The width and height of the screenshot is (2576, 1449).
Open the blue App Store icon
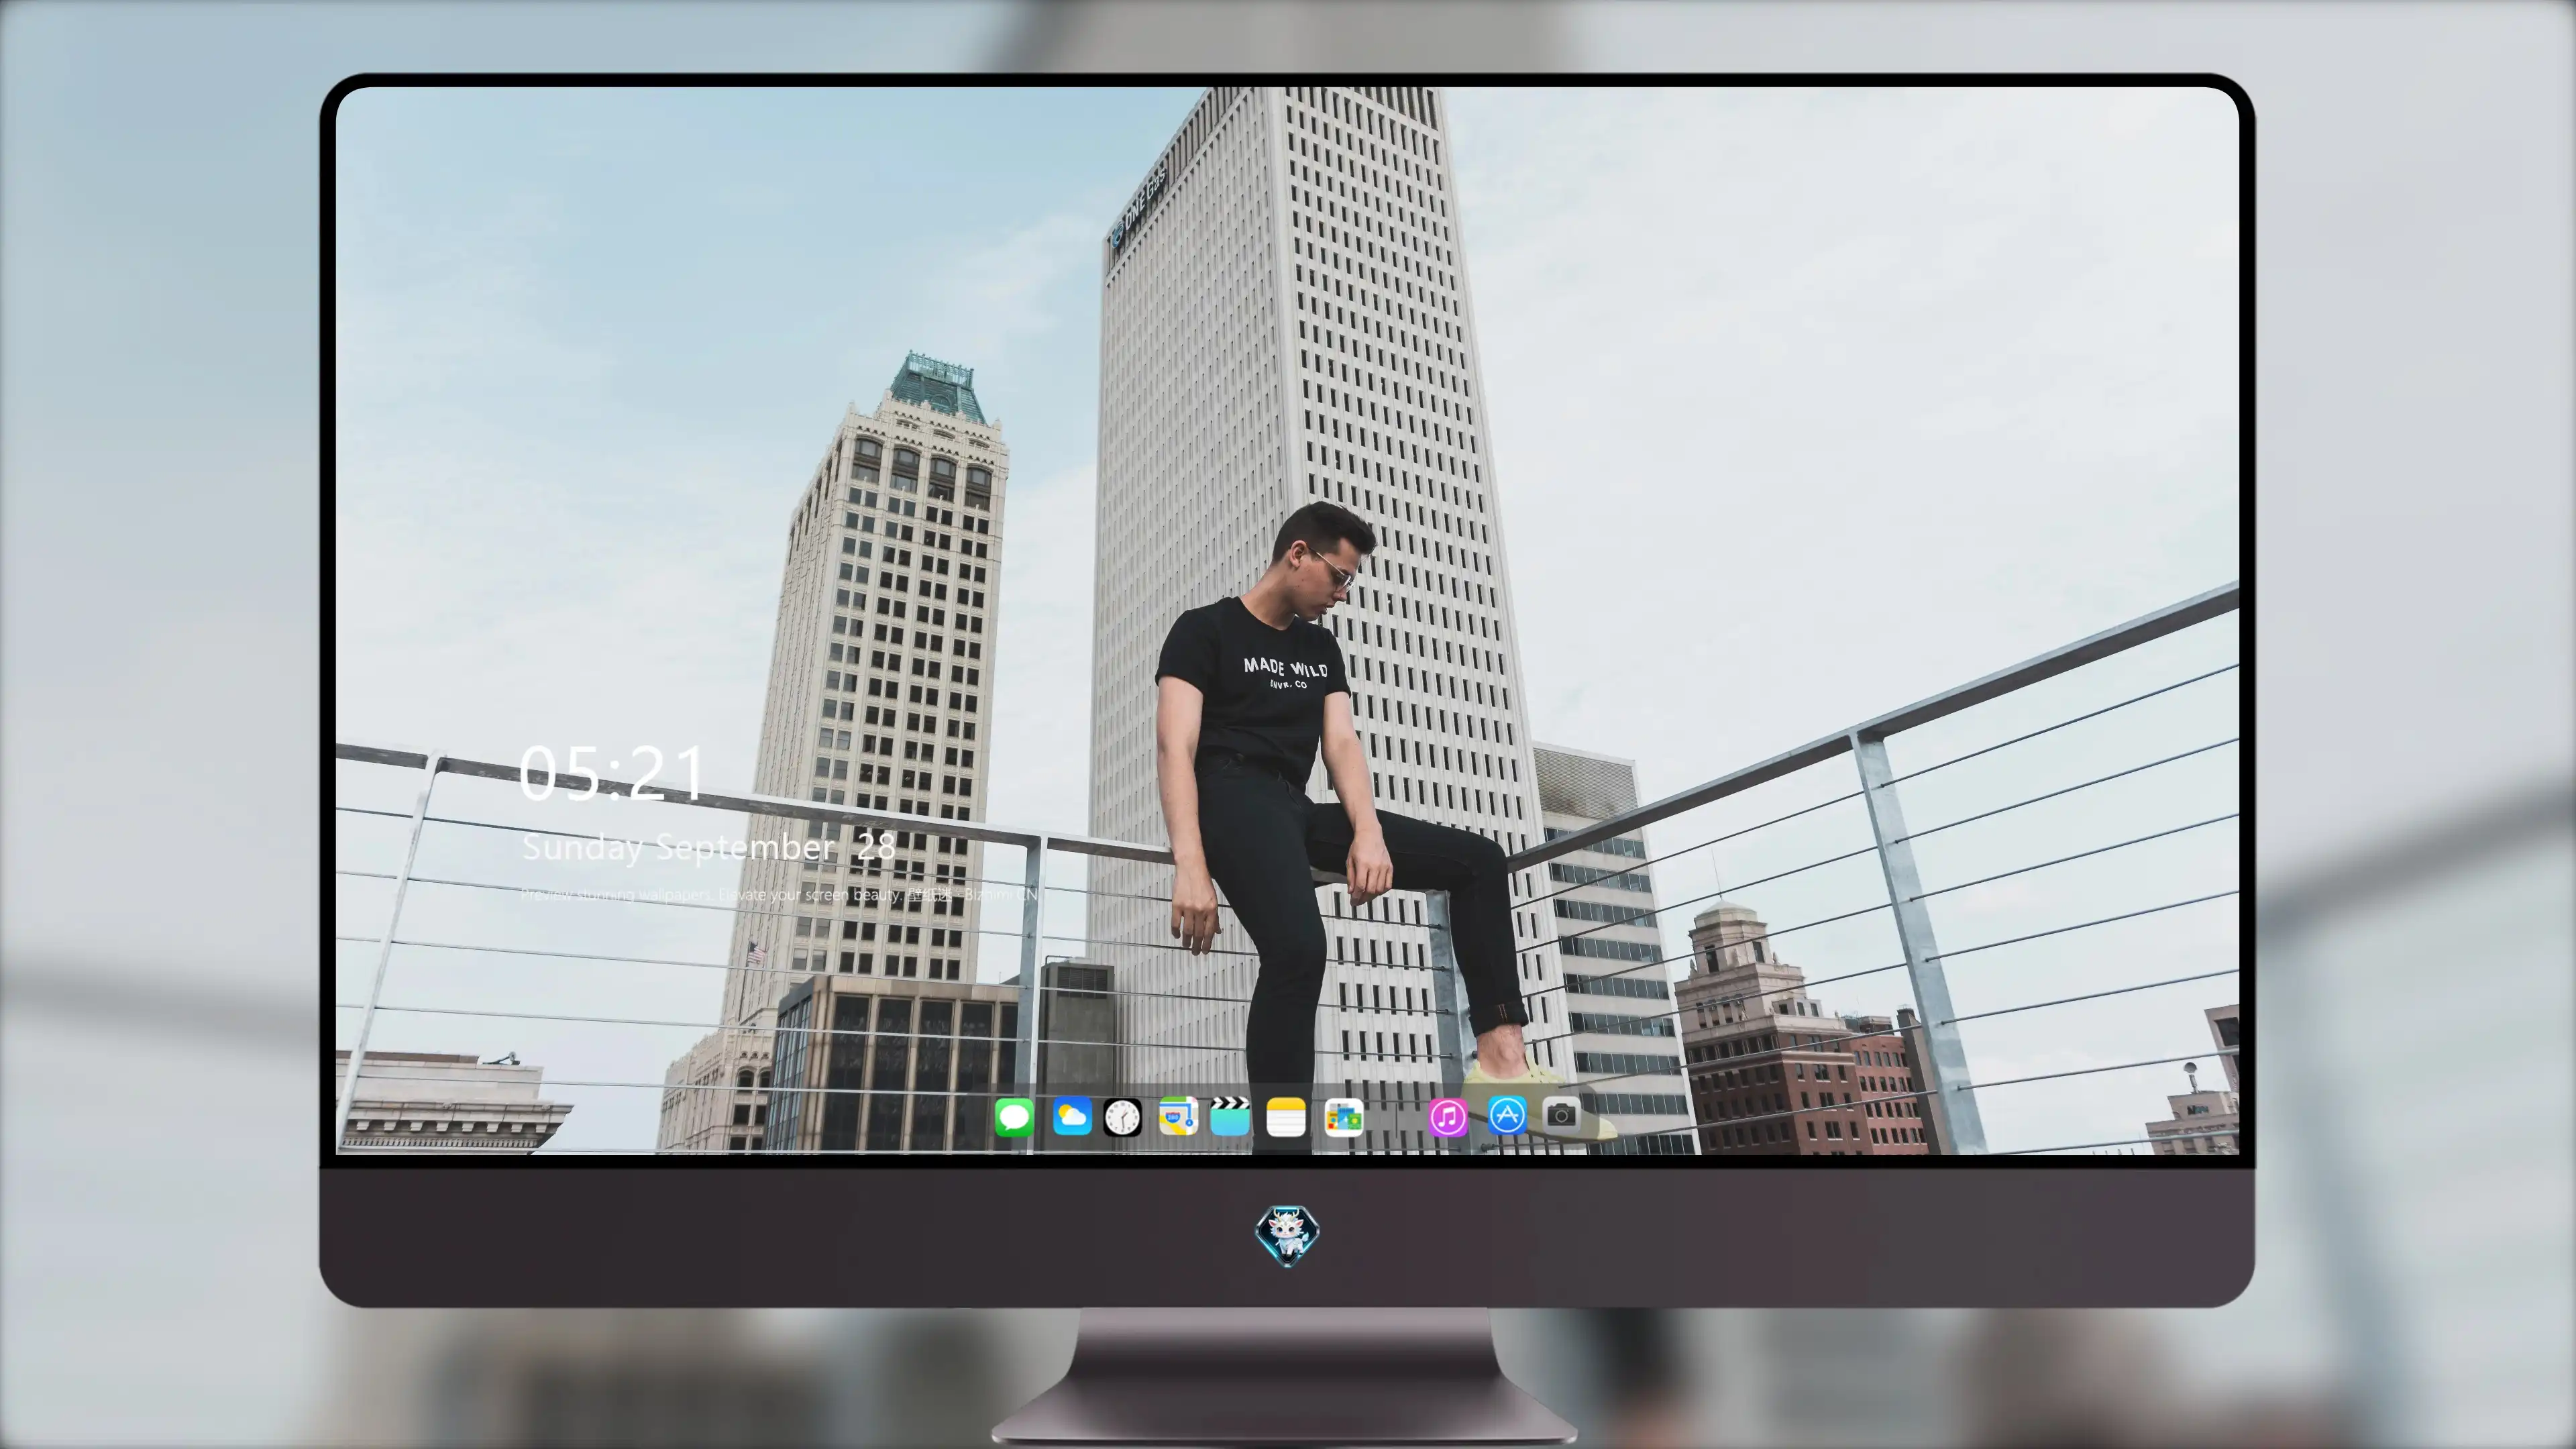point(1507,1115)
